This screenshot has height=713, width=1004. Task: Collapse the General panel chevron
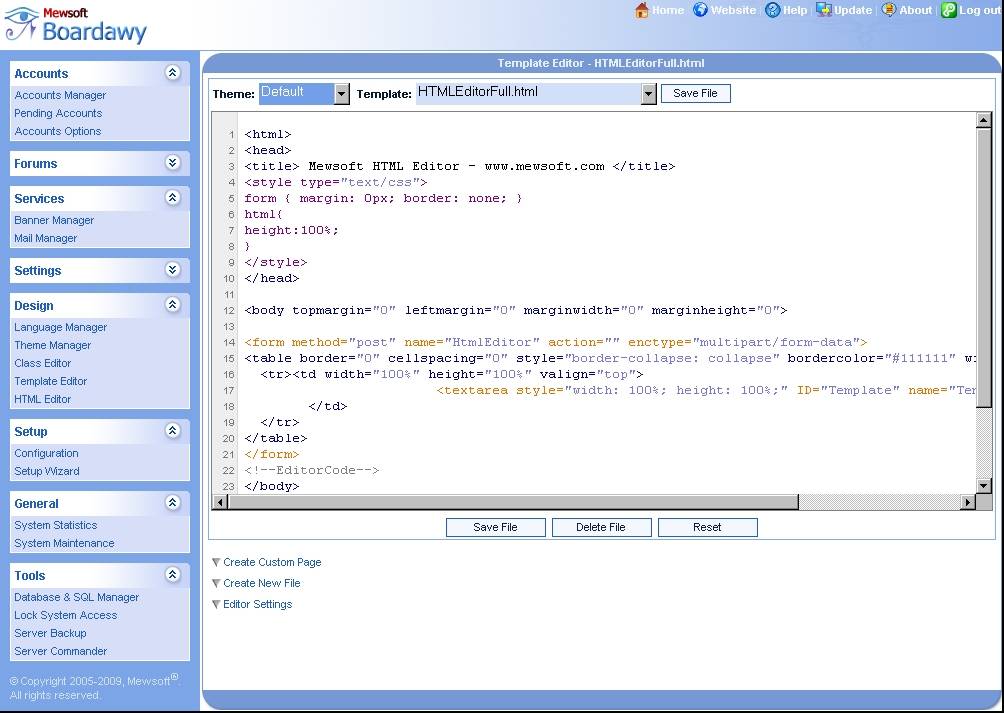(172, 502)
